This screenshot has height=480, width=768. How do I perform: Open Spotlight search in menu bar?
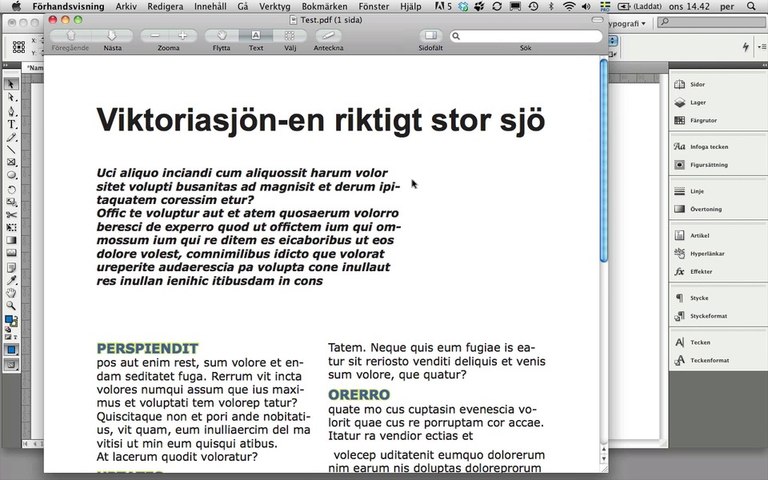click(x=751, y=6)
